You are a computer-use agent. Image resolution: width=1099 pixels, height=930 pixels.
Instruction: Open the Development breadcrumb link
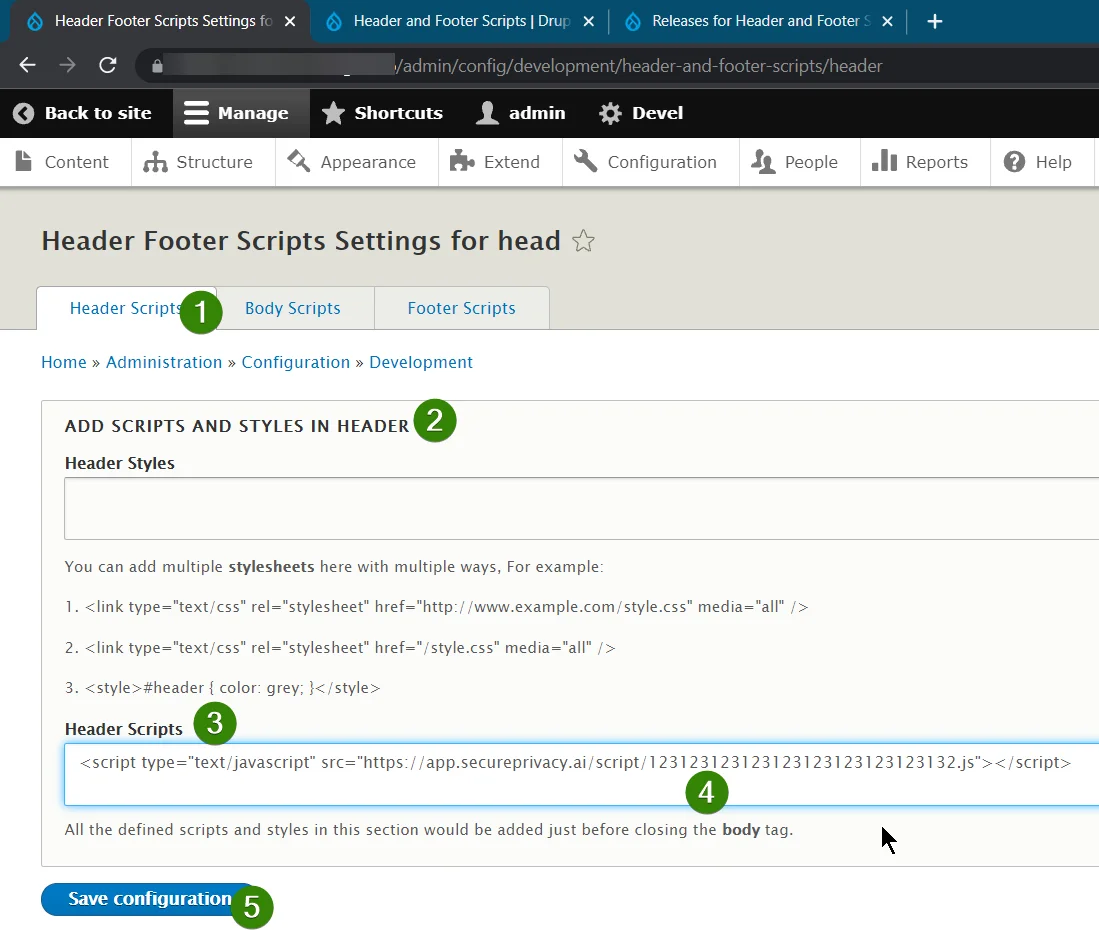[x=421, y=362]
